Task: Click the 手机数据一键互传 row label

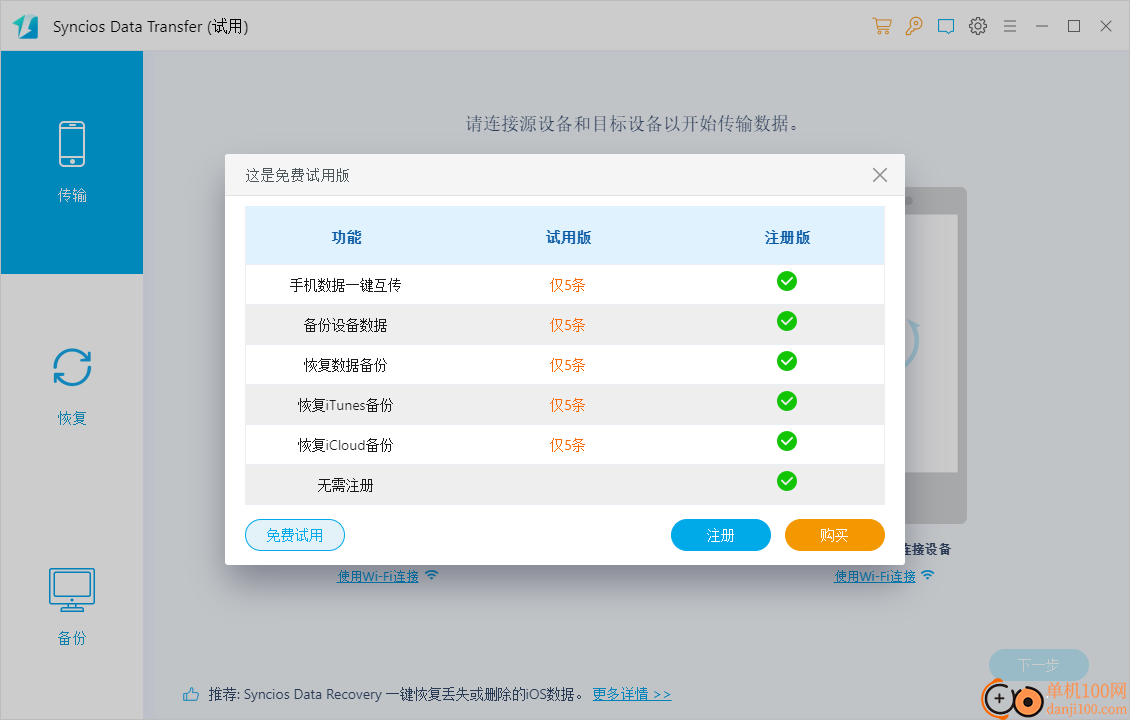Action: coord(345,285)
